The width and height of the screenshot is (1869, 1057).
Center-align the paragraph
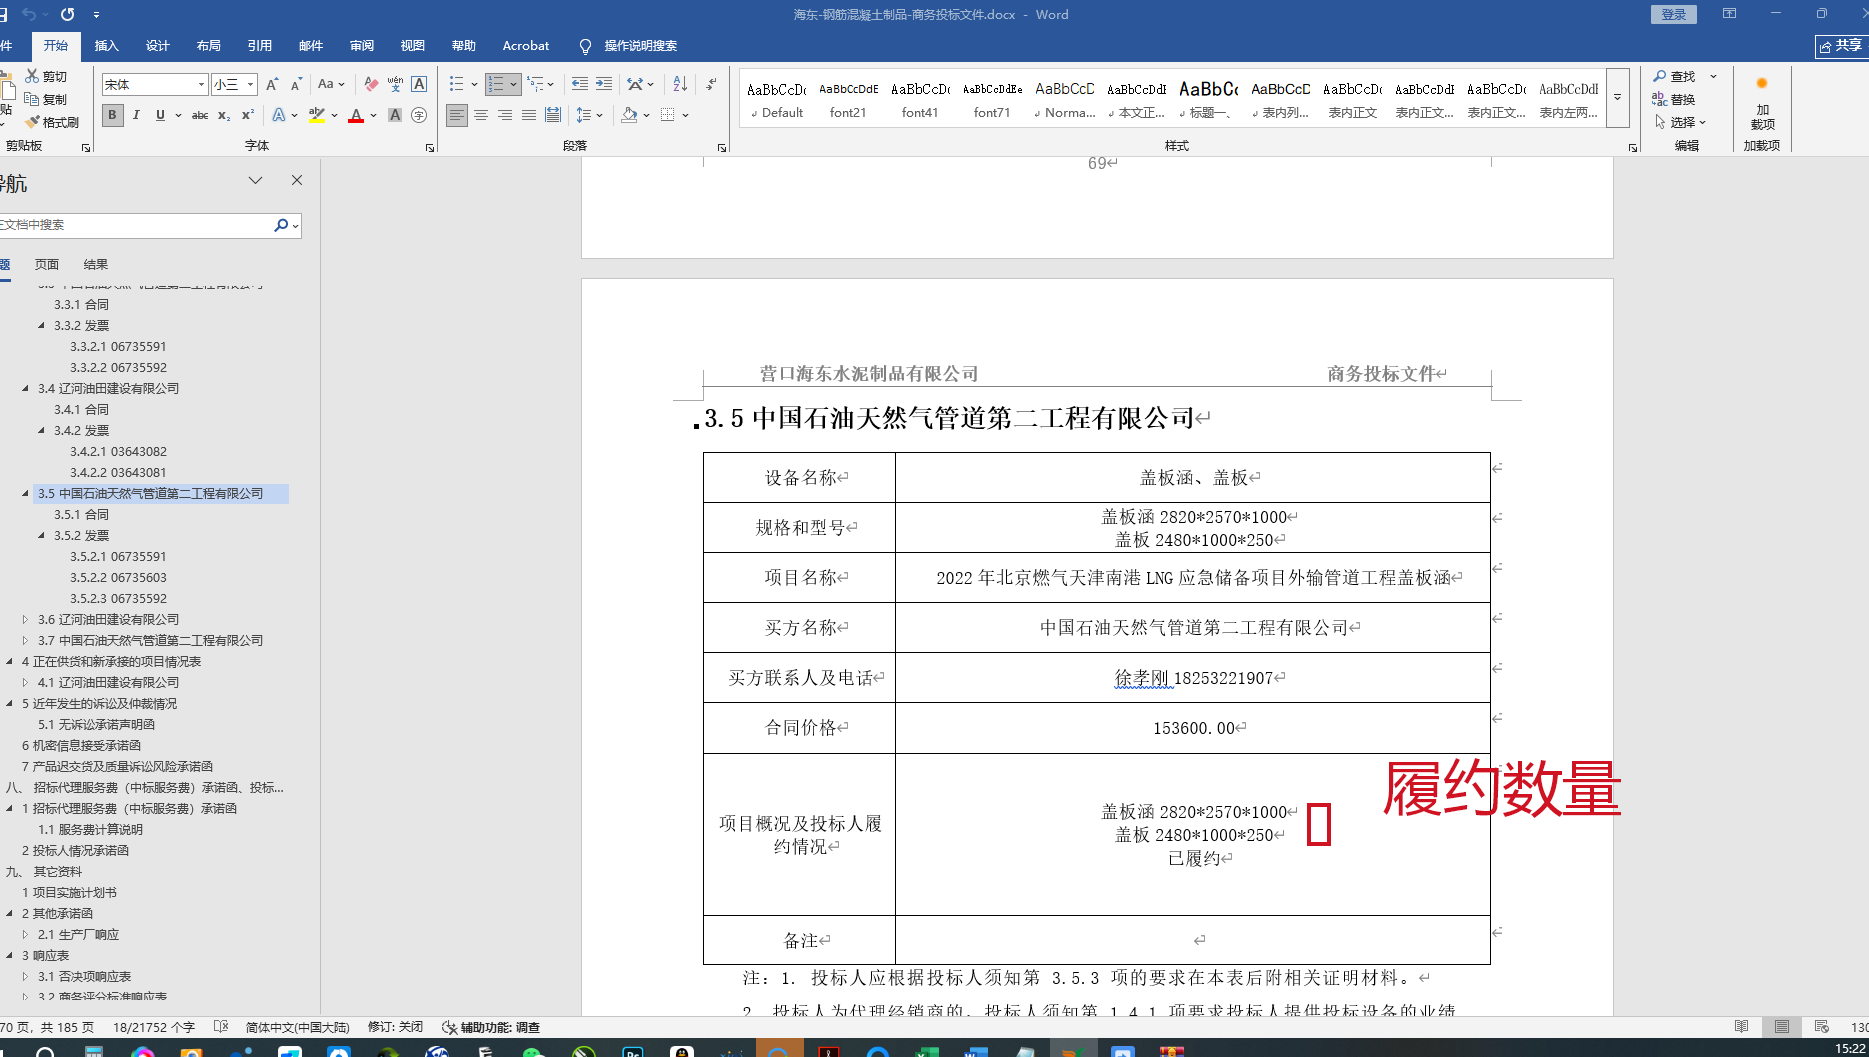coord(481,115)
